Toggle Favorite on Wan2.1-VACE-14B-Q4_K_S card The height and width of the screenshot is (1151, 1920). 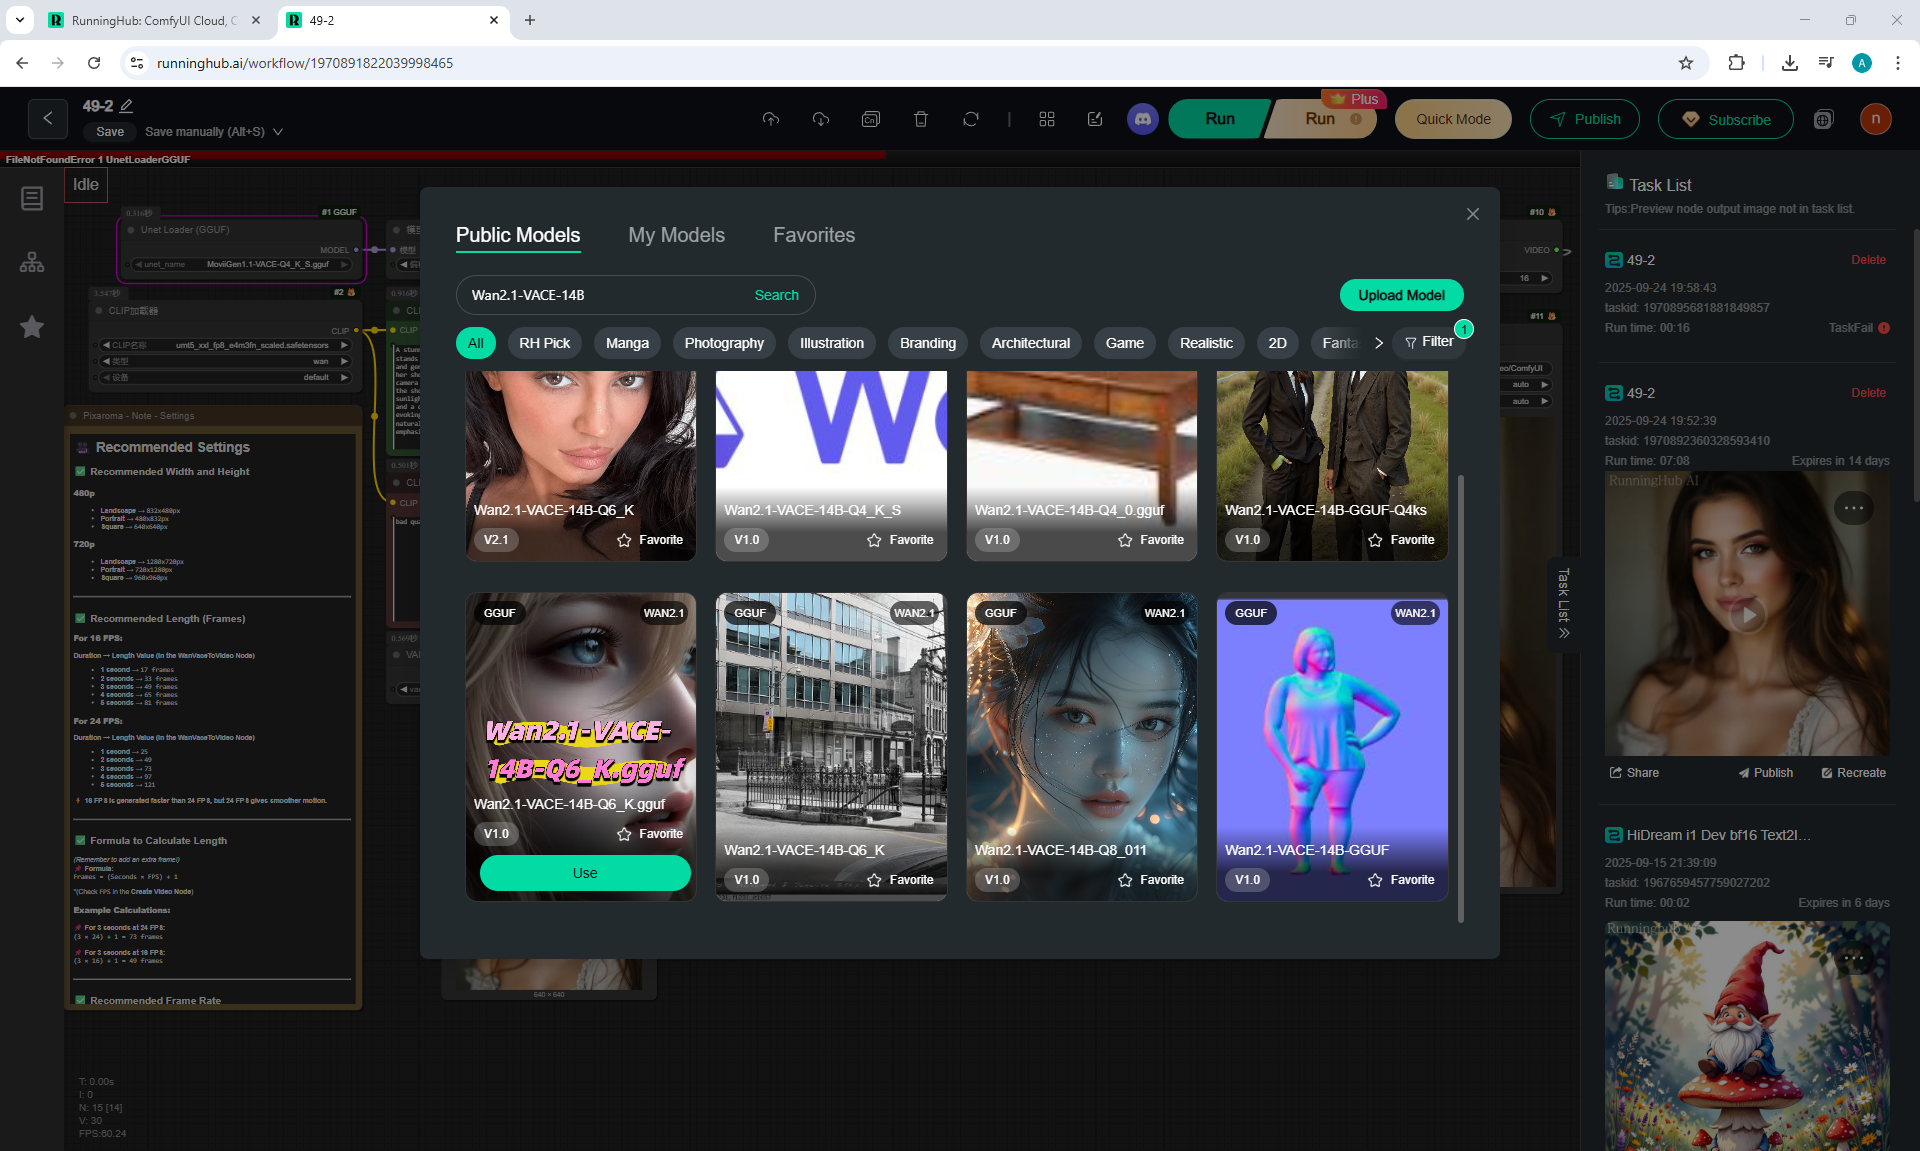[x=900, y=540]
